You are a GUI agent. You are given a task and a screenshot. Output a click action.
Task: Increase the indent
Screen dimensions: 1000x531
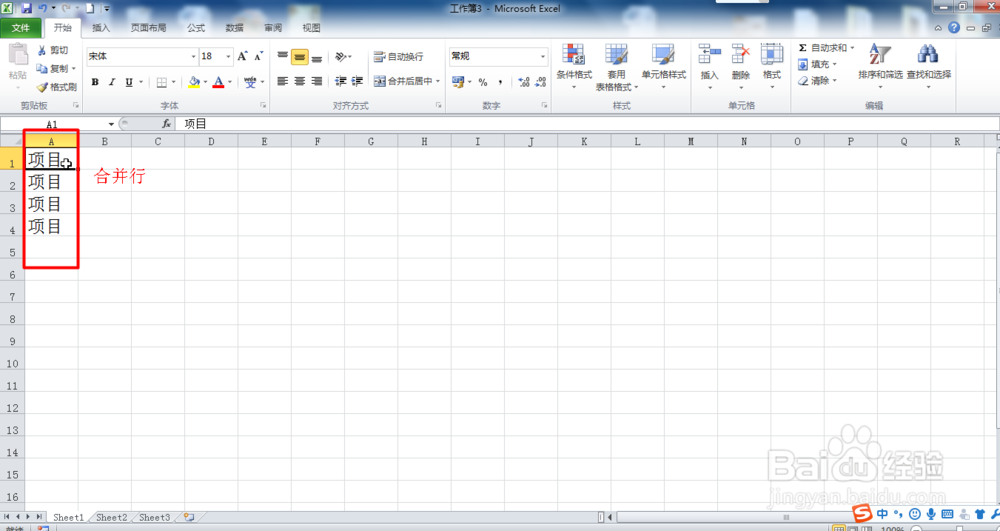point(357,81)
